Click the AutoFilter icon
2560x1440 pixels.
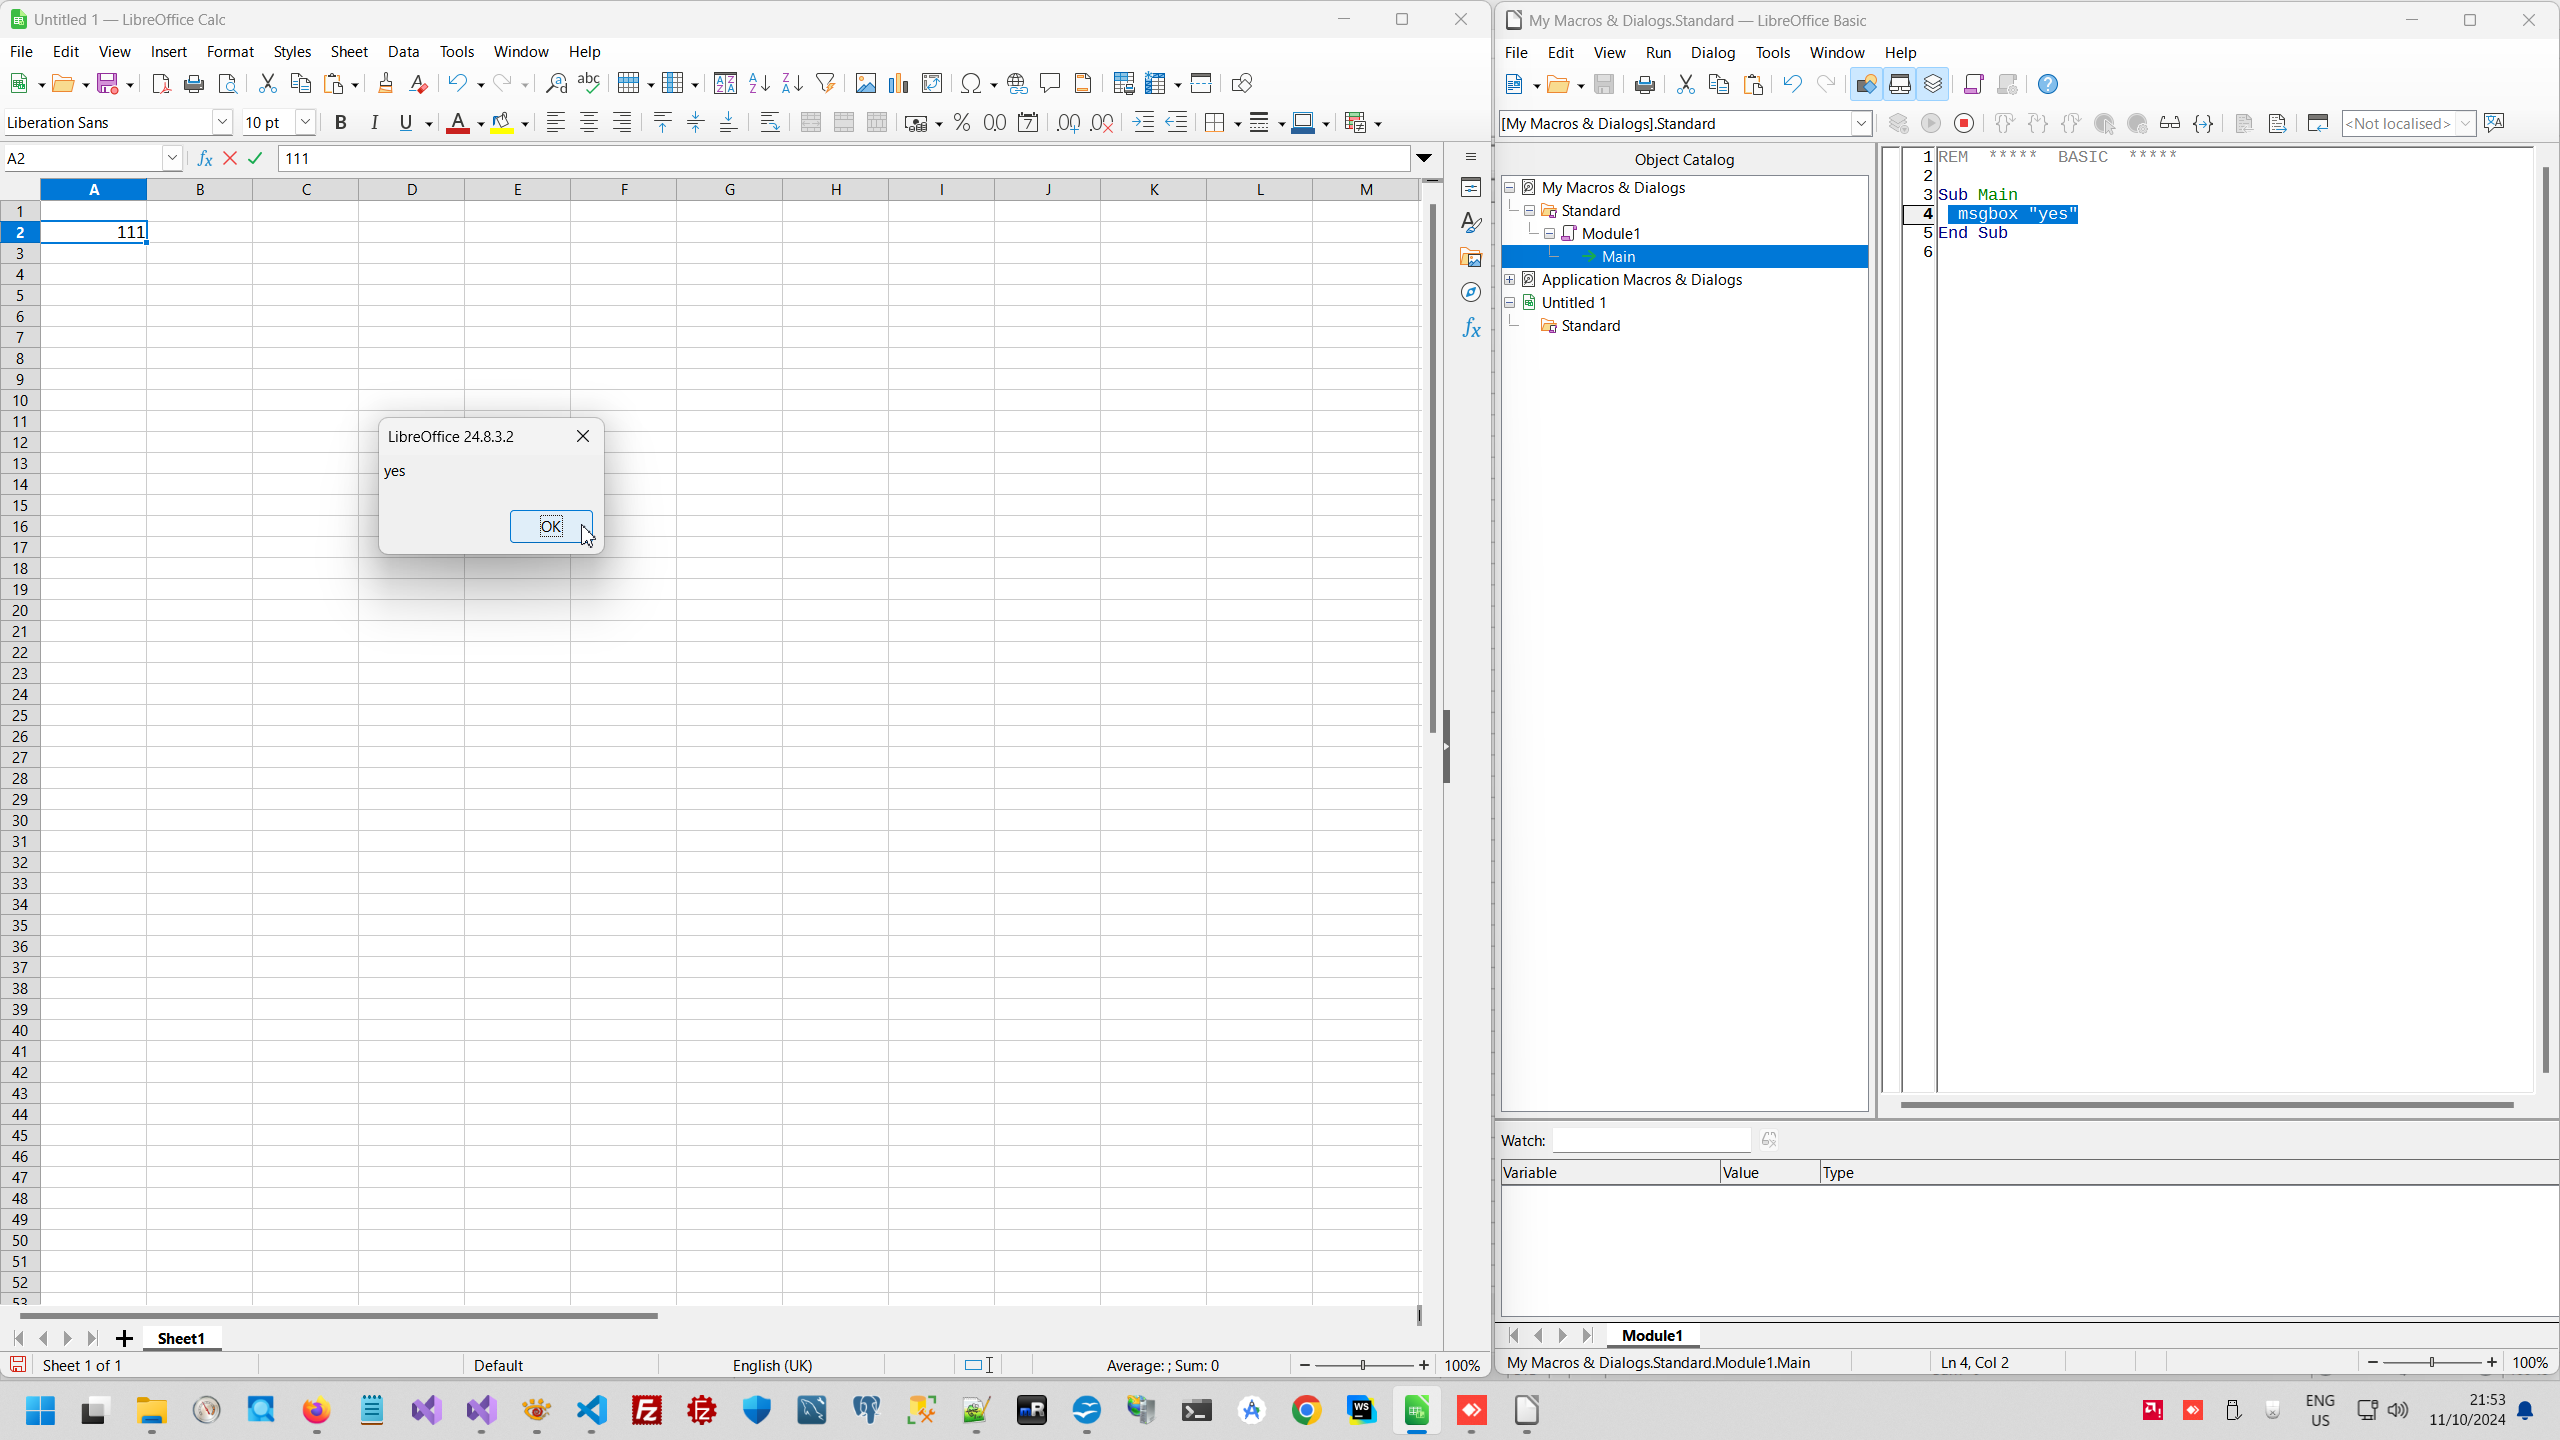[825, 83]
